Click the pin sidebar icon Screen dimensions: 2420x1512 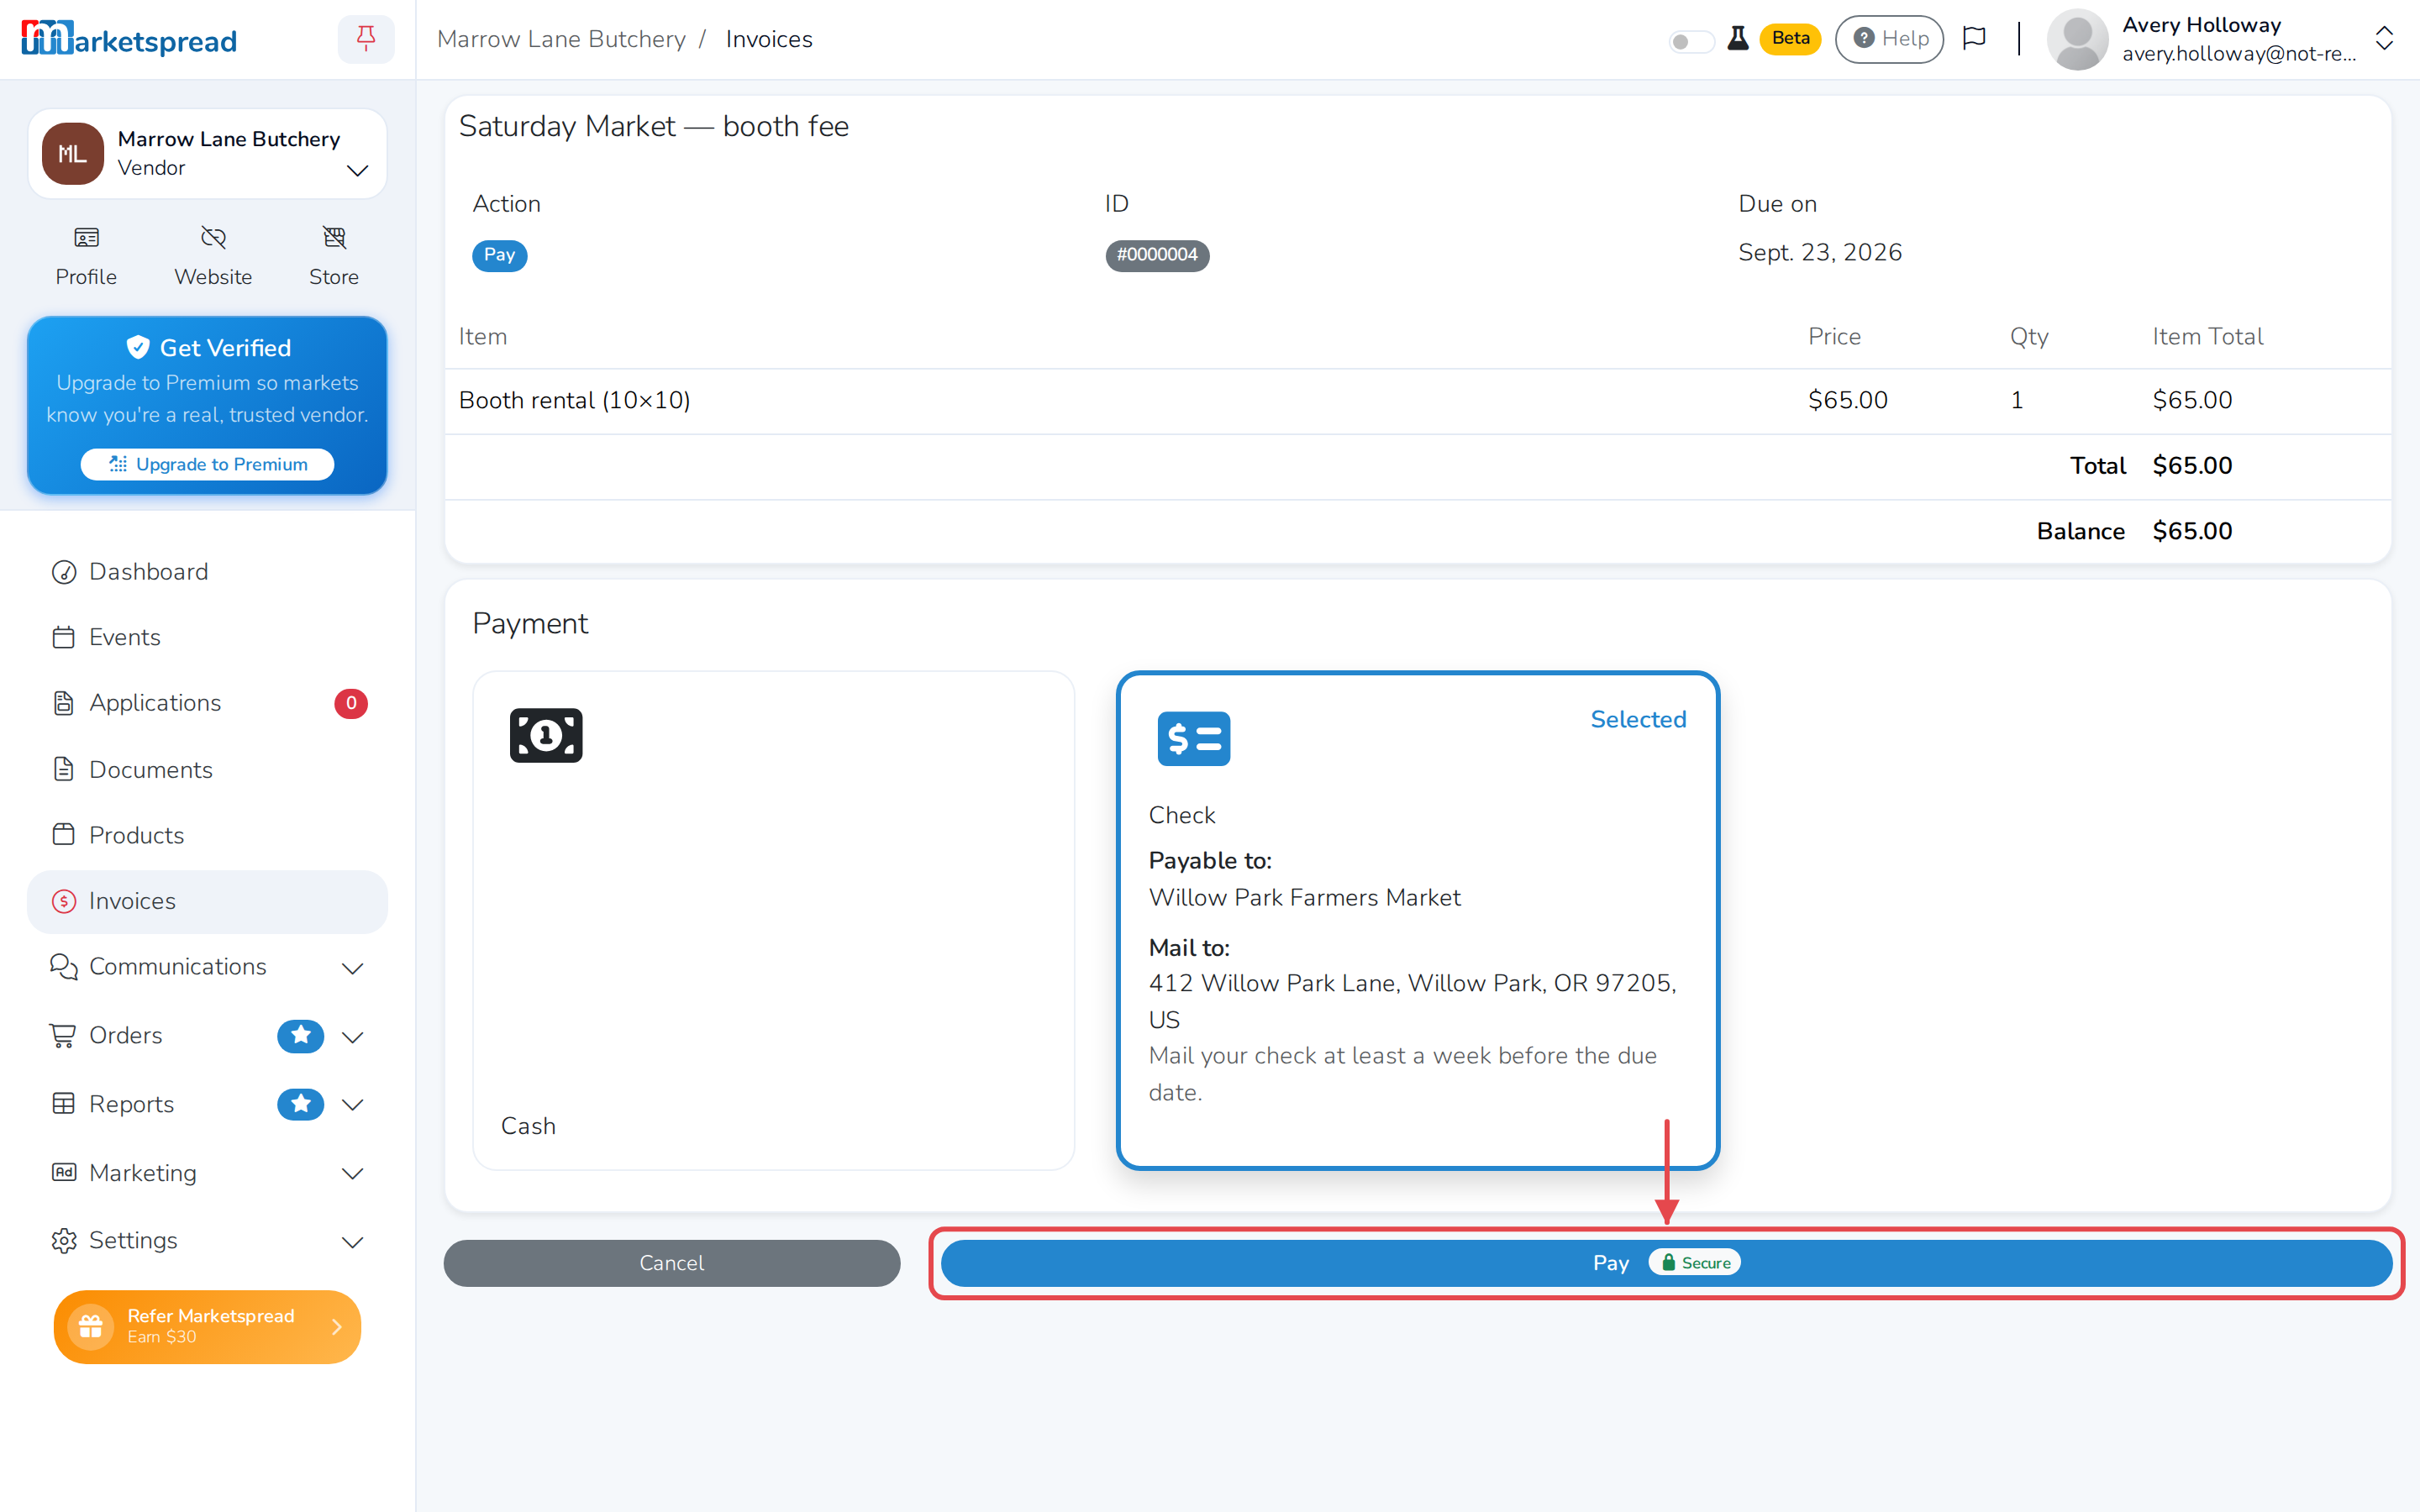[x=366, y=39]
